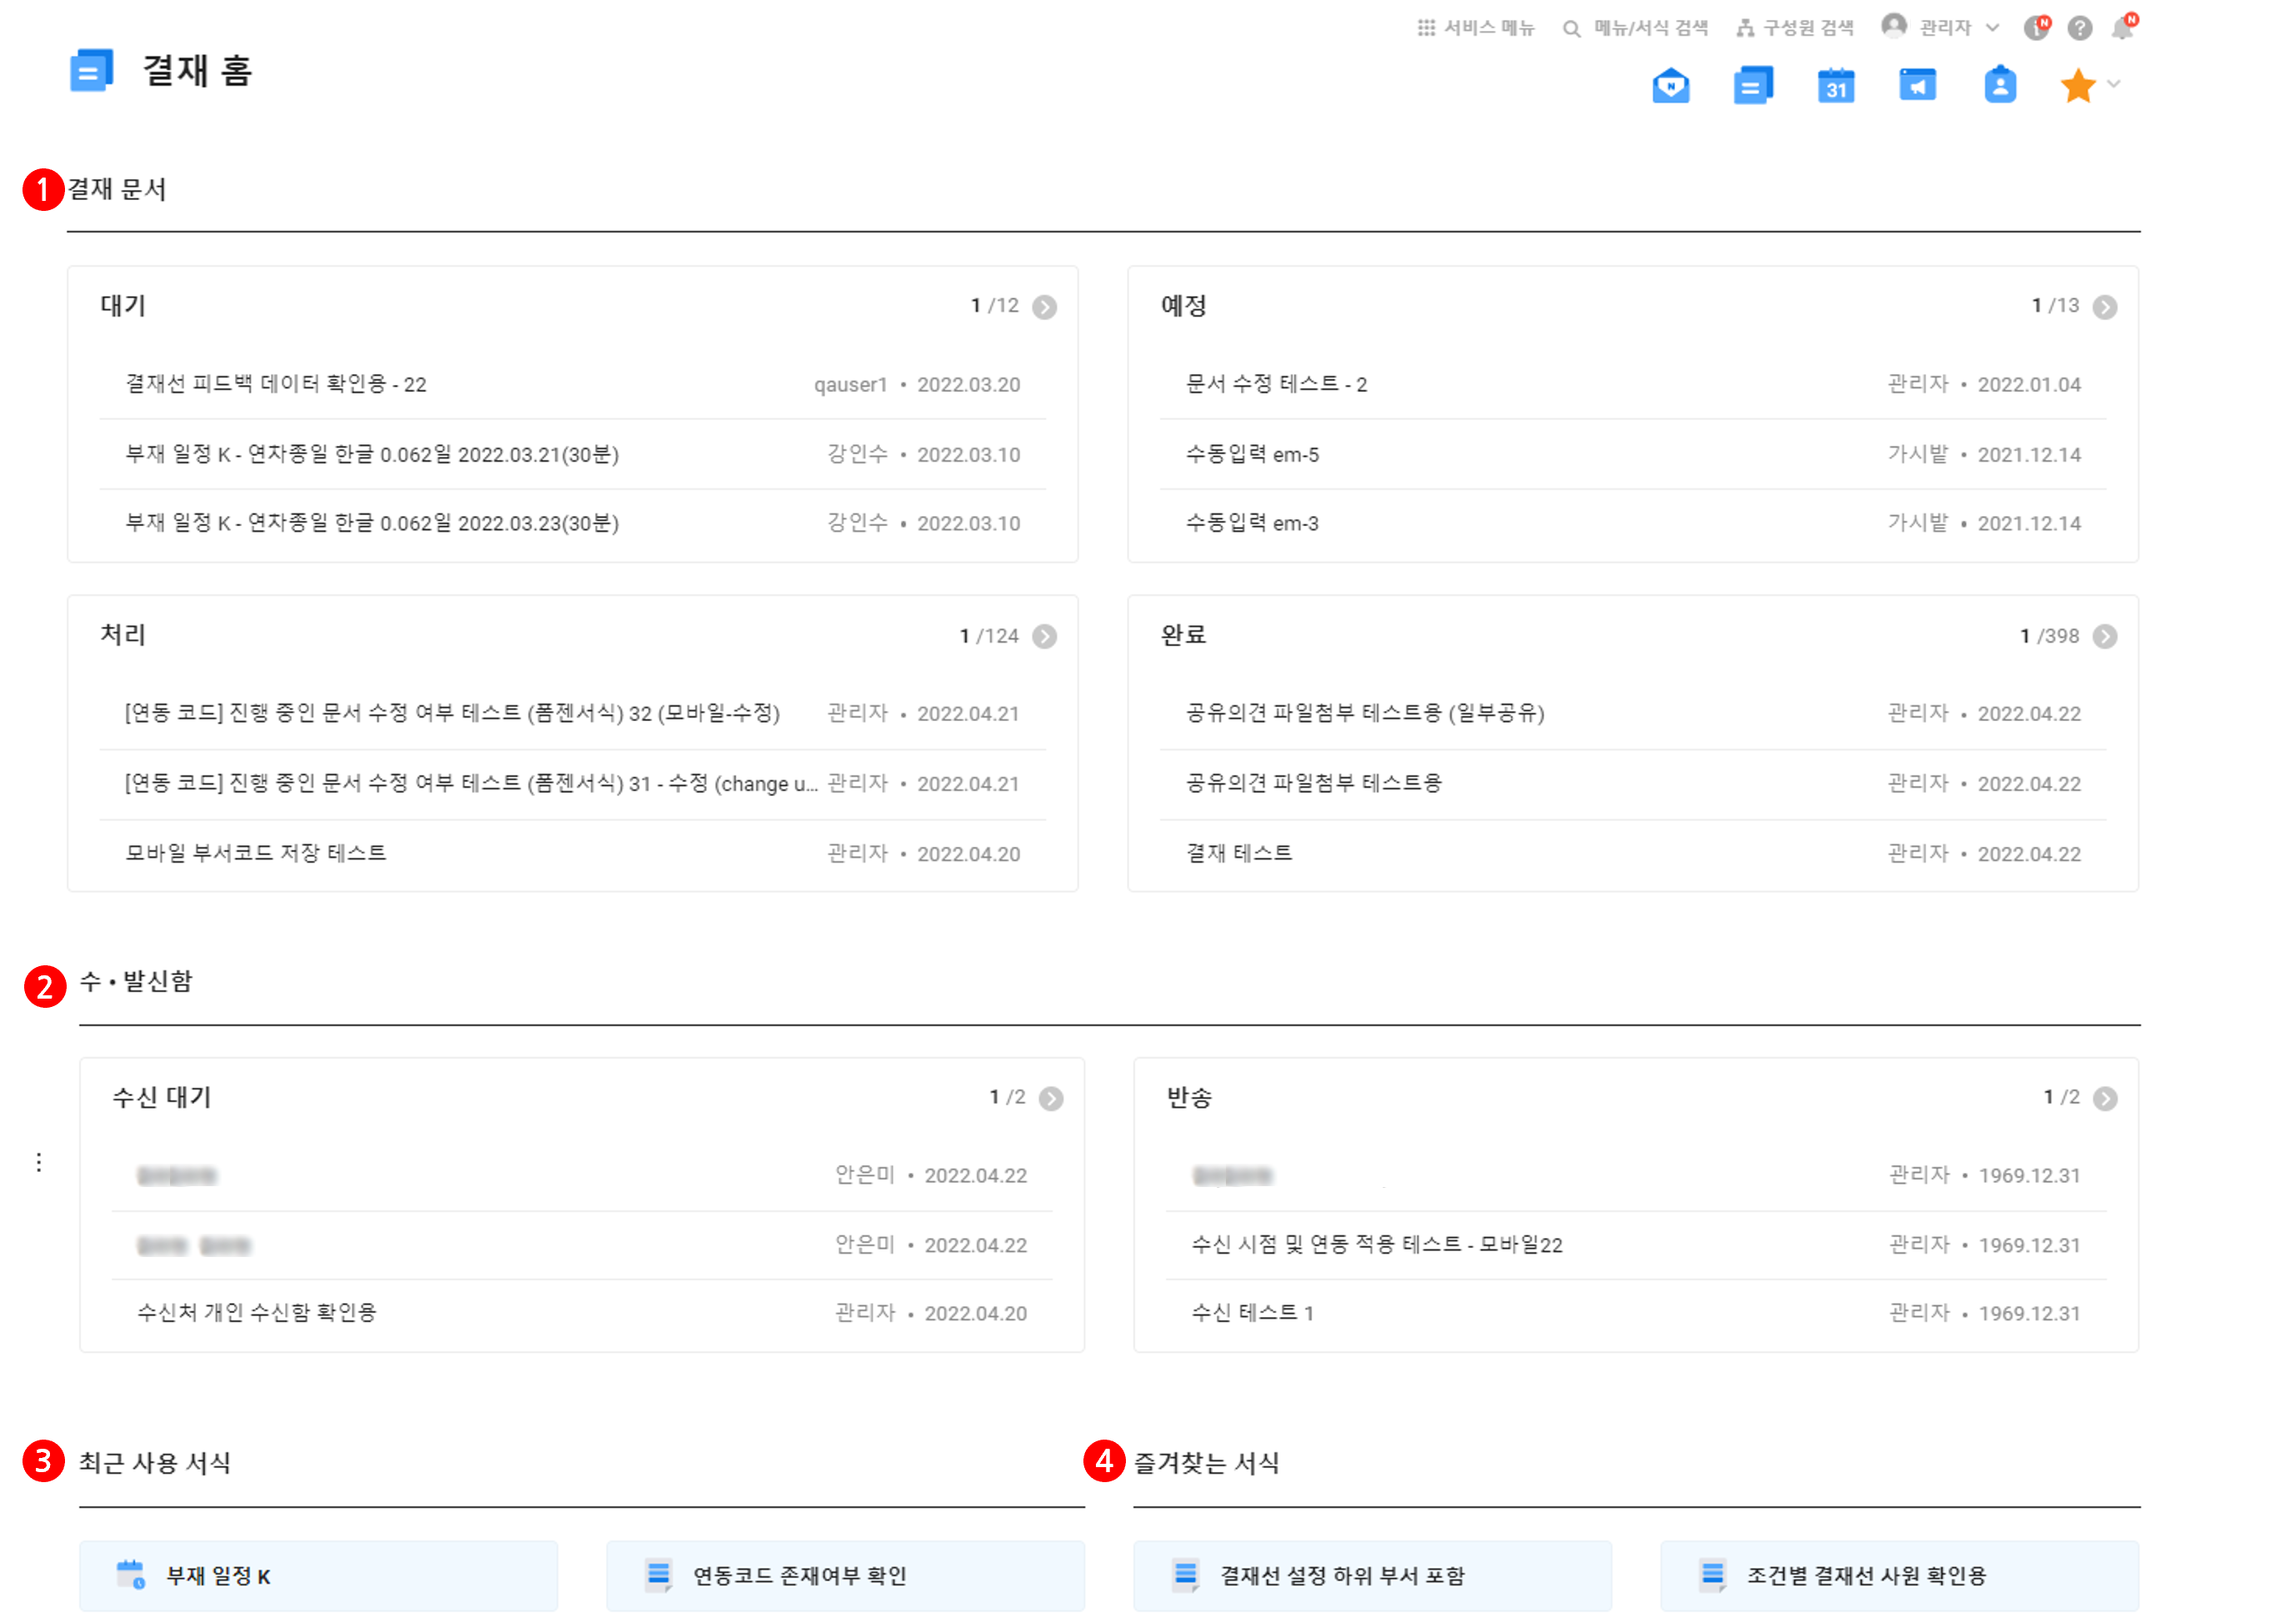Select 결재선 설정 하위 부서 포함 favorite form
Viewport: 2296px width, 1618px height.
click(x=1372, y=1576)
